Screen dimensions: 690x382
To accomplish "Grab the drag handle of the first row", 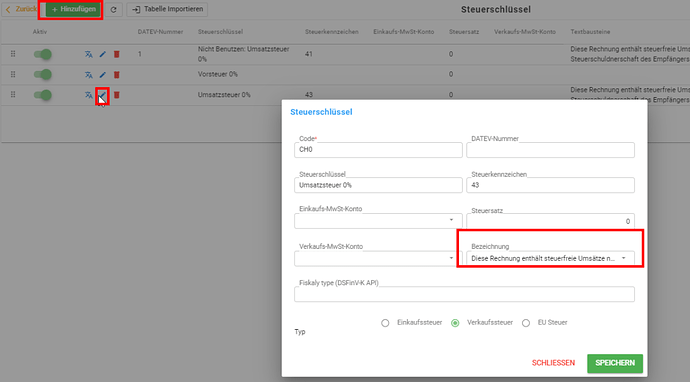I will (x=13, y=54).
